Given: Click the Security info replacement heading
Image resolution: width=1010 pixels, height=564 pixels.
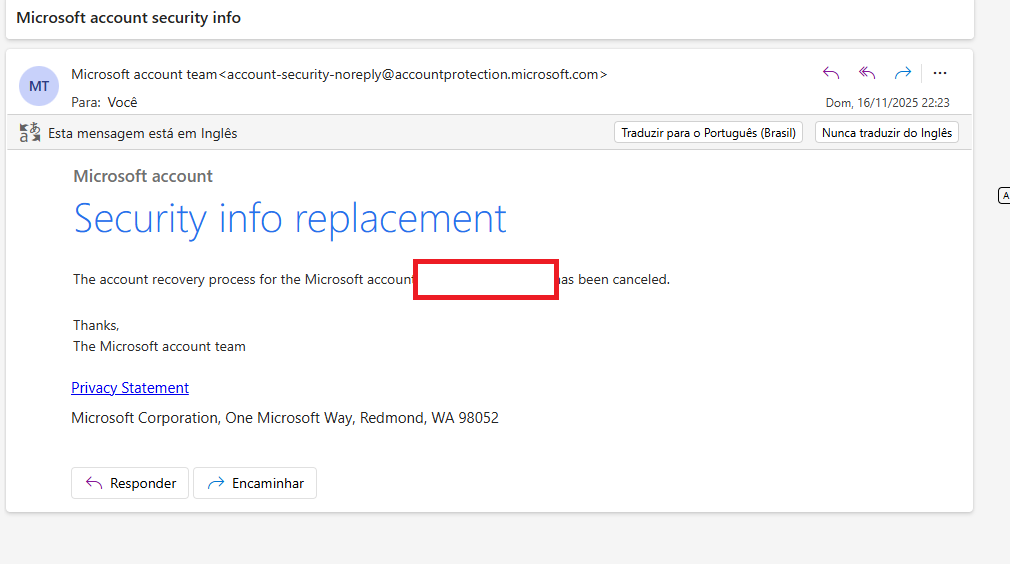Looking at the screenshot, I should (290, 218).
